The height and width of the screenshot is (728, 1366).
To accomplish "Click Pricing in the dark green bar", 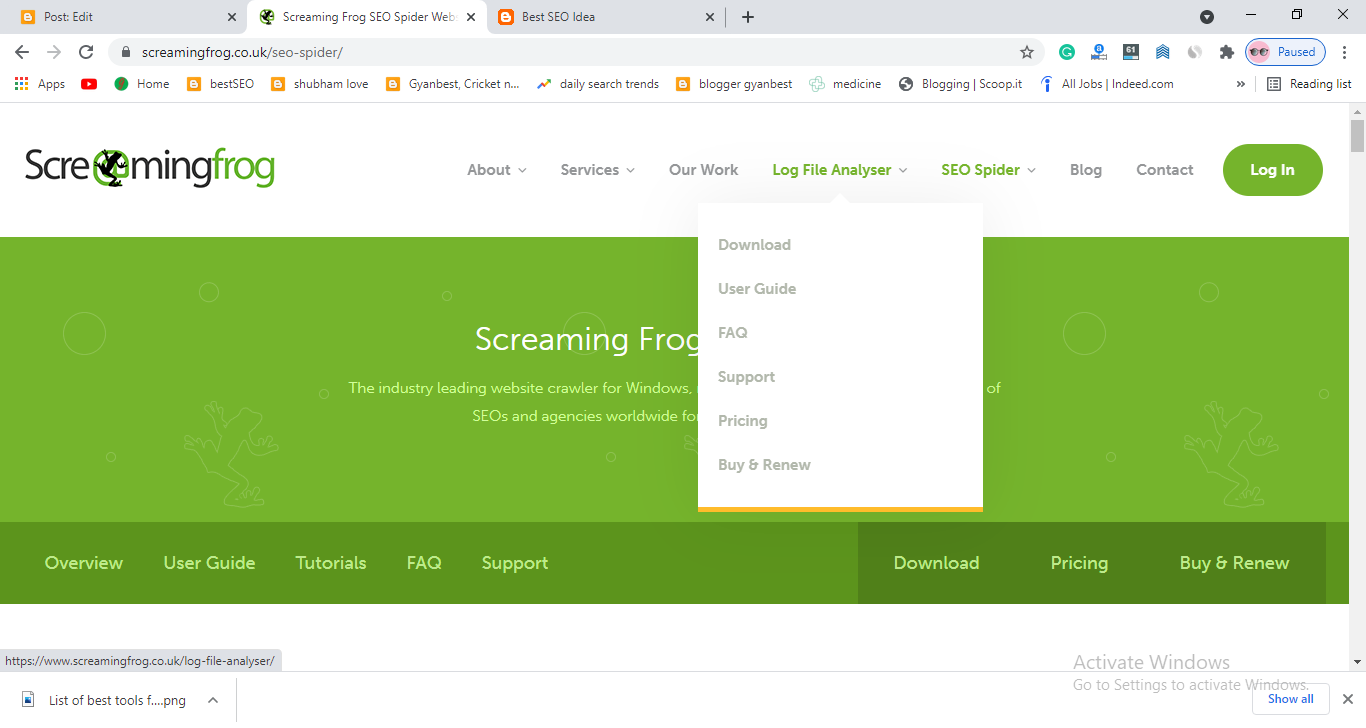I will pos(1079,563).
